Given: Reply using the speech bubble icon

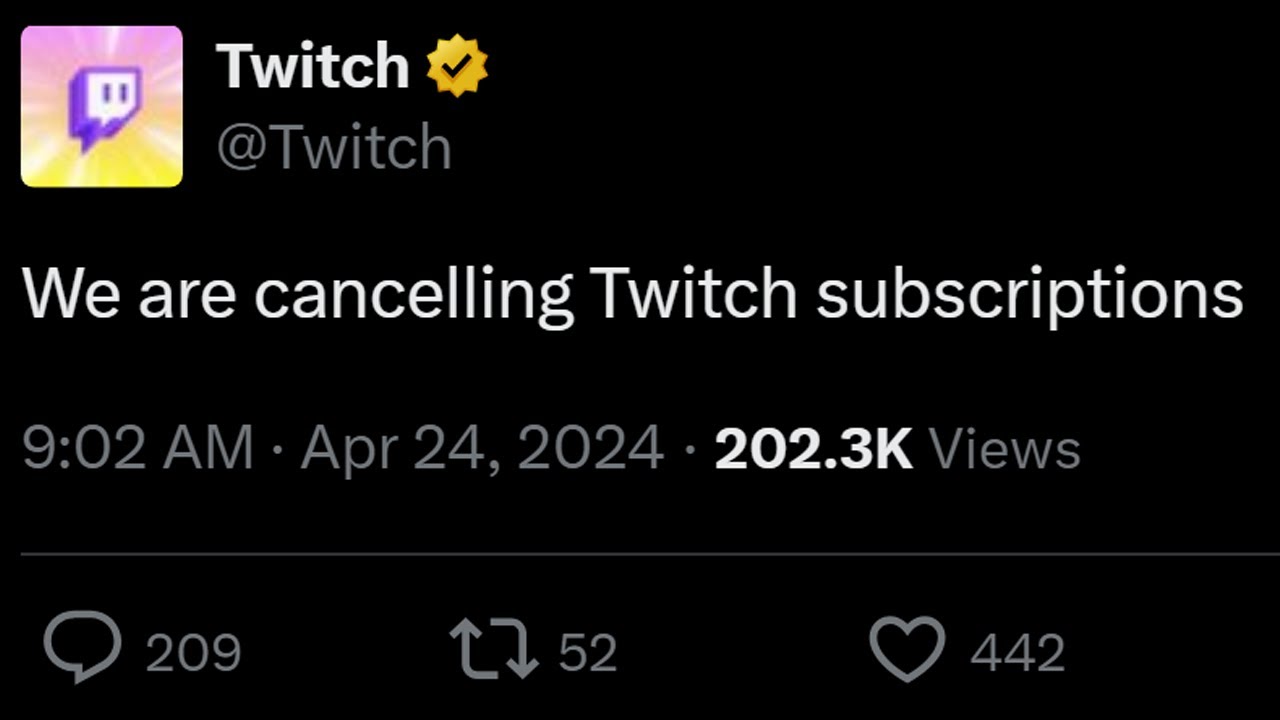Looking at the screenshot, I should pos(82,649).
